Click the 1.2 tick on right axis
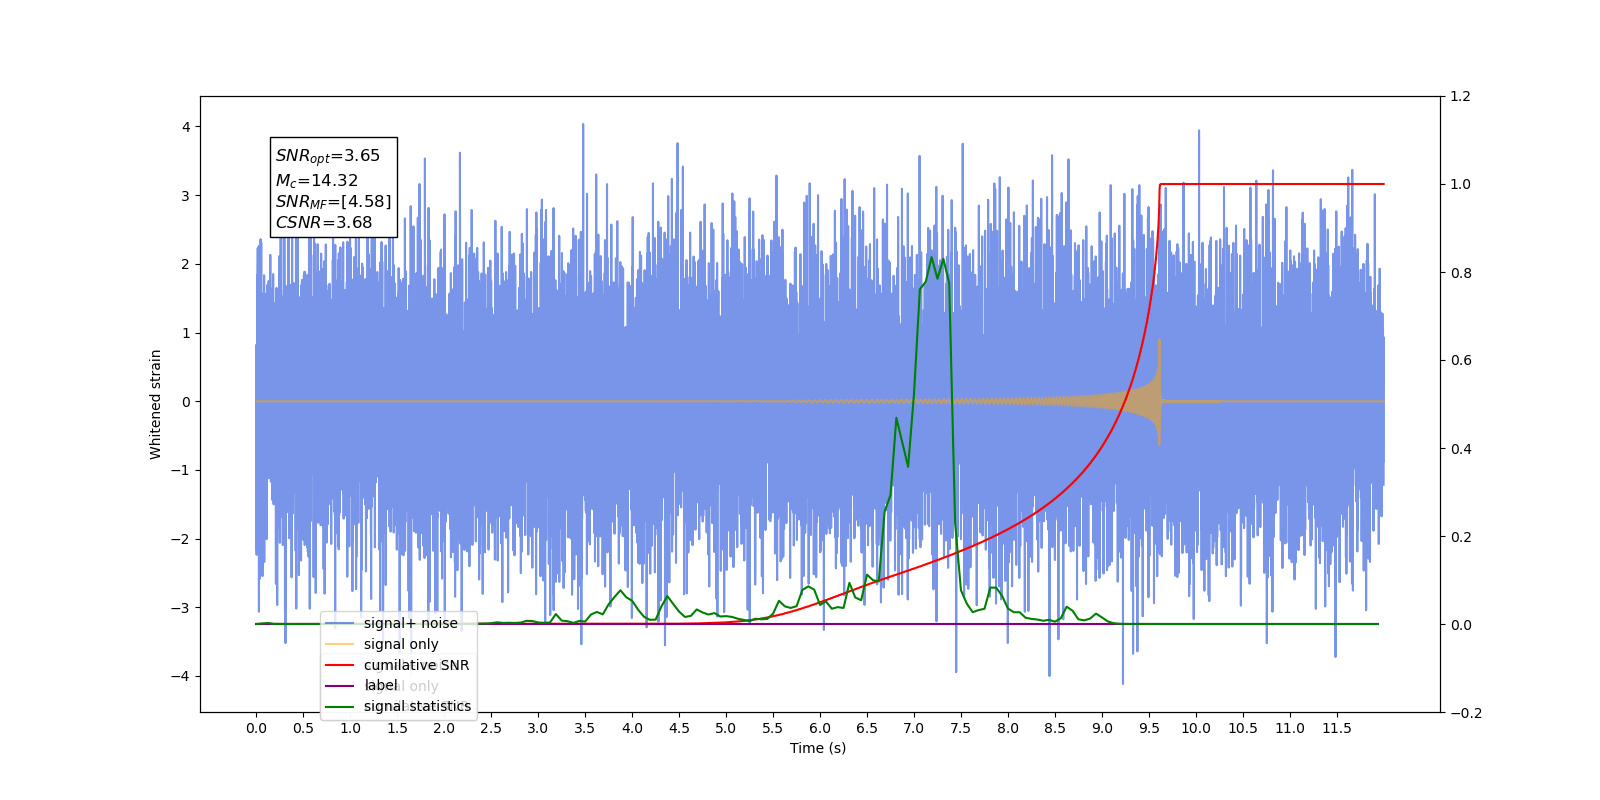The width and height of the screenshot is (1600, 800). coord(1460,97)
